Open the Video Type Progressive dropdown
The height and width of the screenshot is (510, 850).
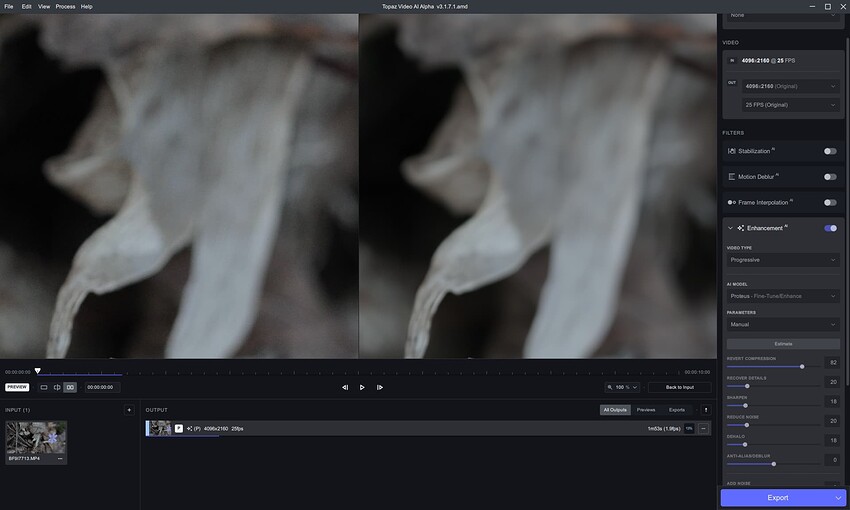point(783,260)
